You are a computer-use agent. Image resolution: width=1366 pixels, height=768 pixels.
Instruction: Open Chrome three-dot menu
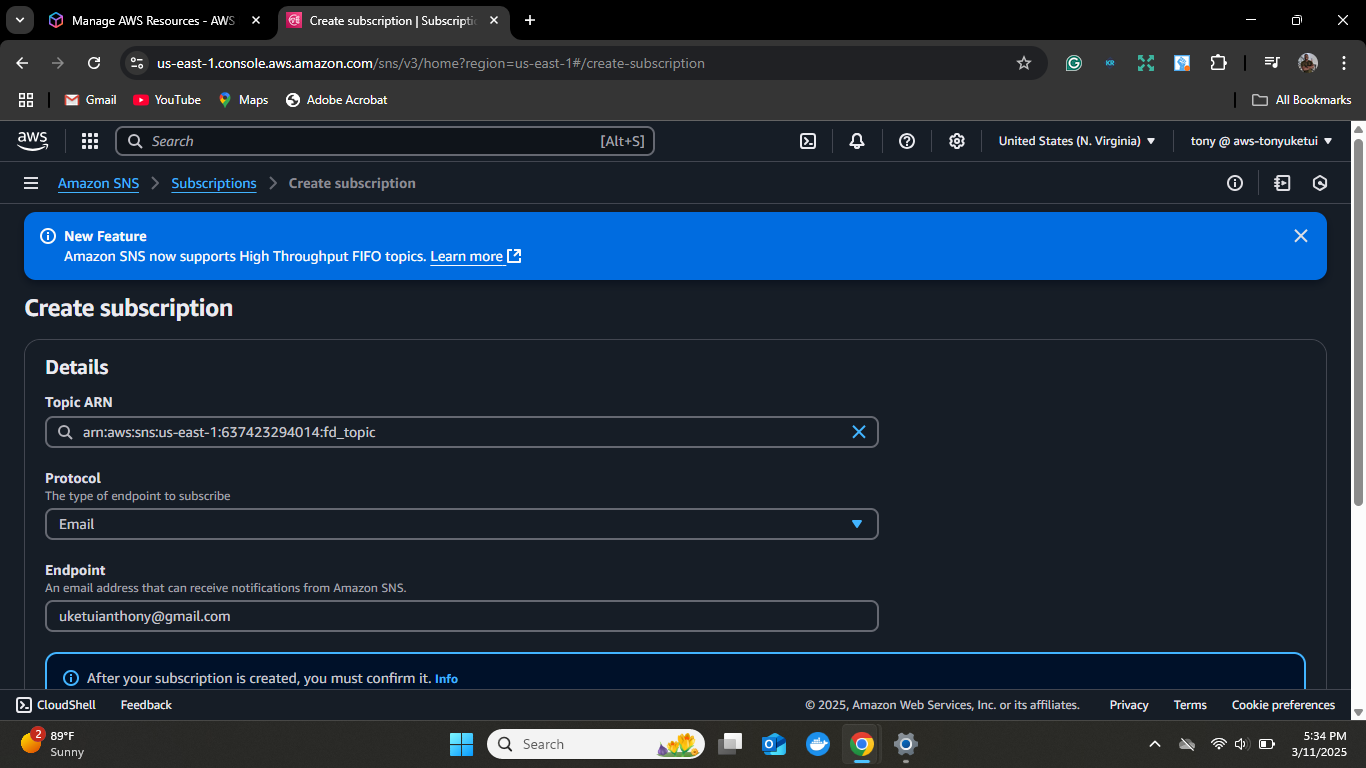[x=1342, y=63]
